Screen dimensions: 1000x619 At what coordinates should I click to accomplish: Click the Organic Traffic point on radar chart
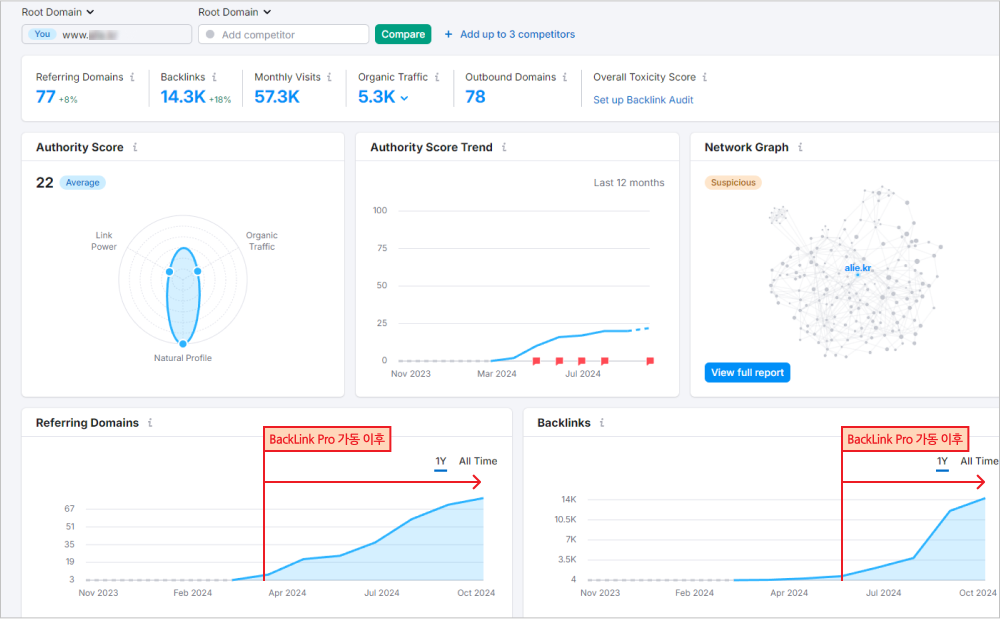198,272
